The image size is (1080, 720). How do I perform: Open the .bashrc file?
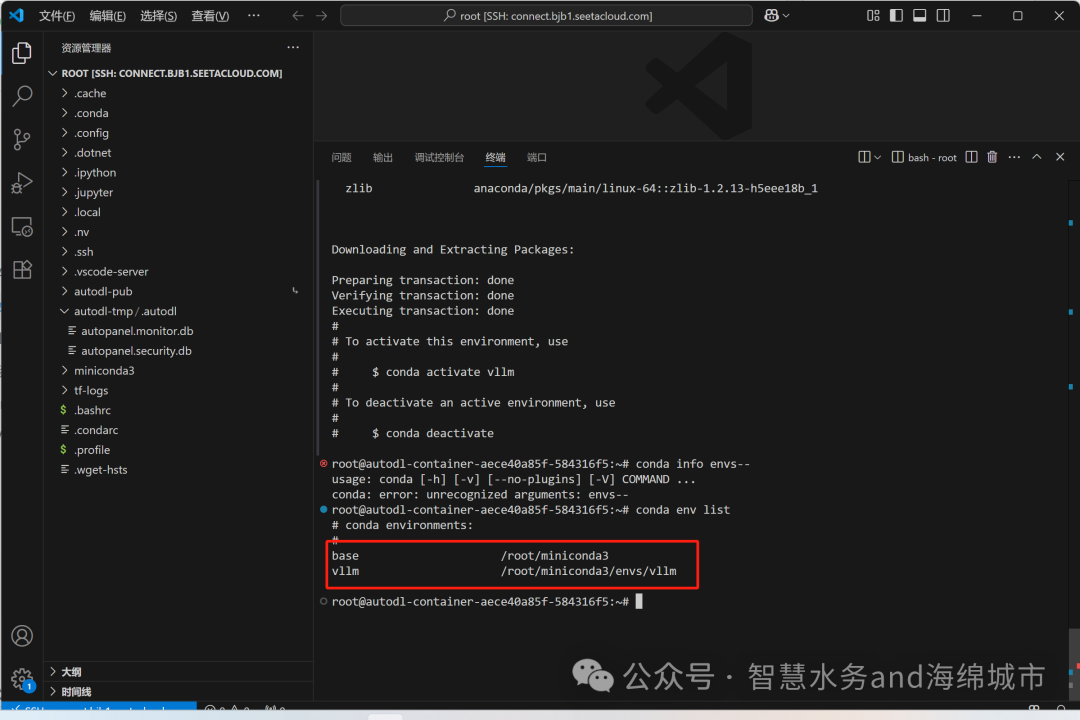90,409
